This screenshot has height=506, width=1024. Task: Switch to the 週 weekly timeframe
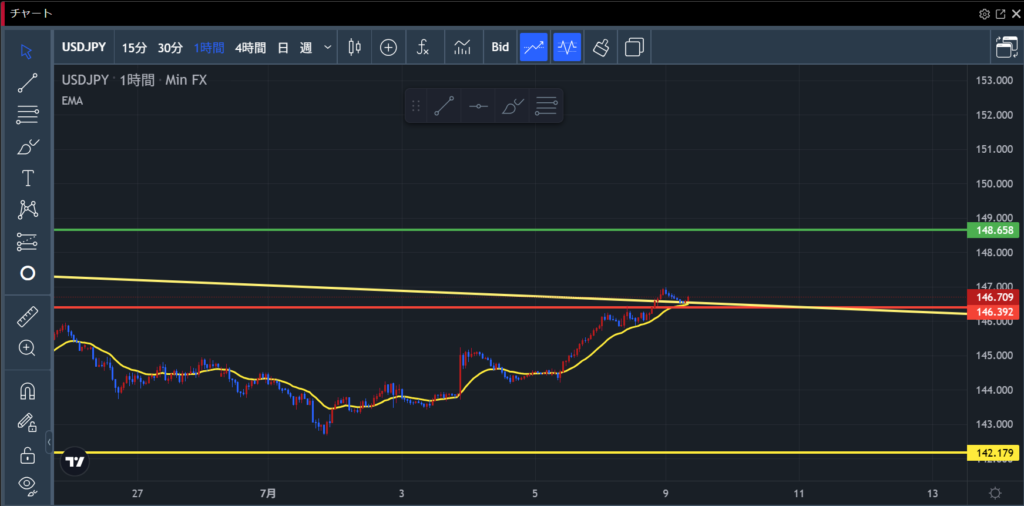click(x=306, y=47)
